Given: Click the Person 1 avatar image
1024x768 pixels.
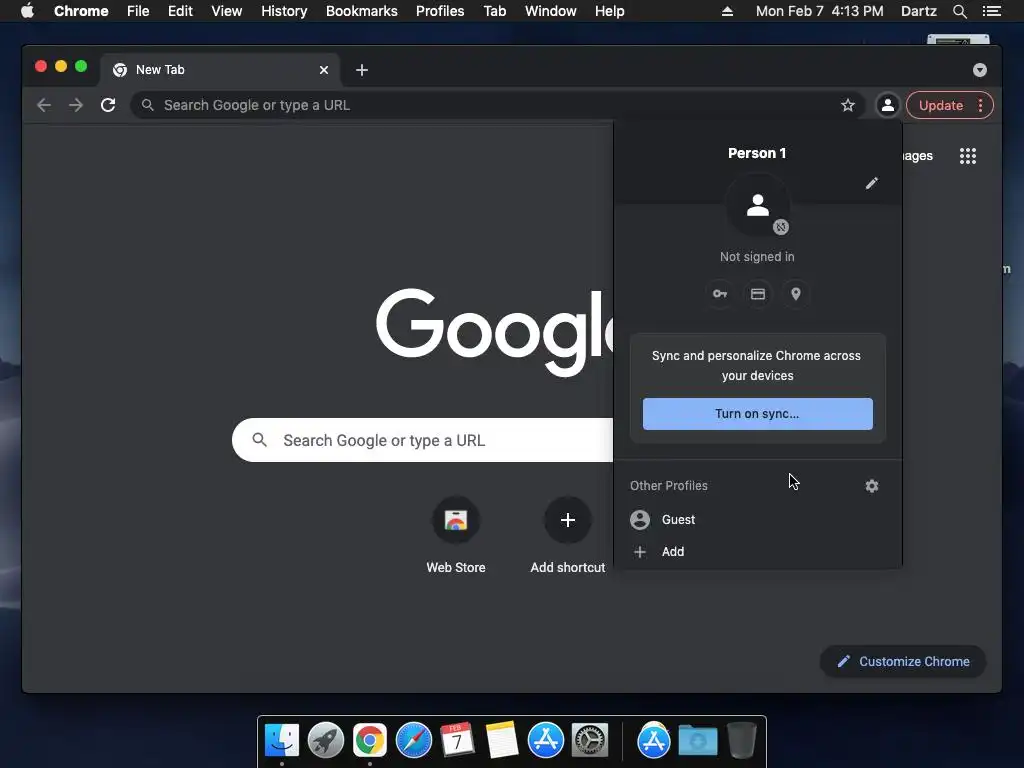Looking at the screenshot, I should (x=758, y=205).
